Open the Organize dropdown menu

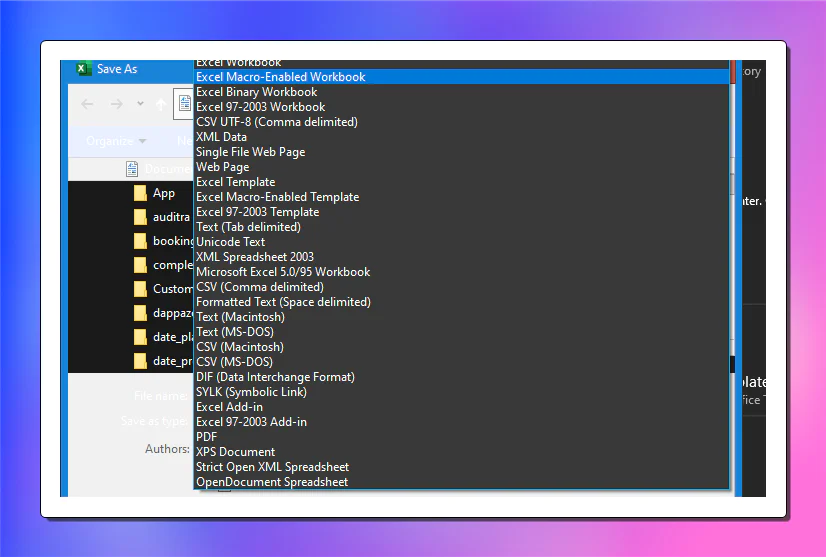(116, 141)
